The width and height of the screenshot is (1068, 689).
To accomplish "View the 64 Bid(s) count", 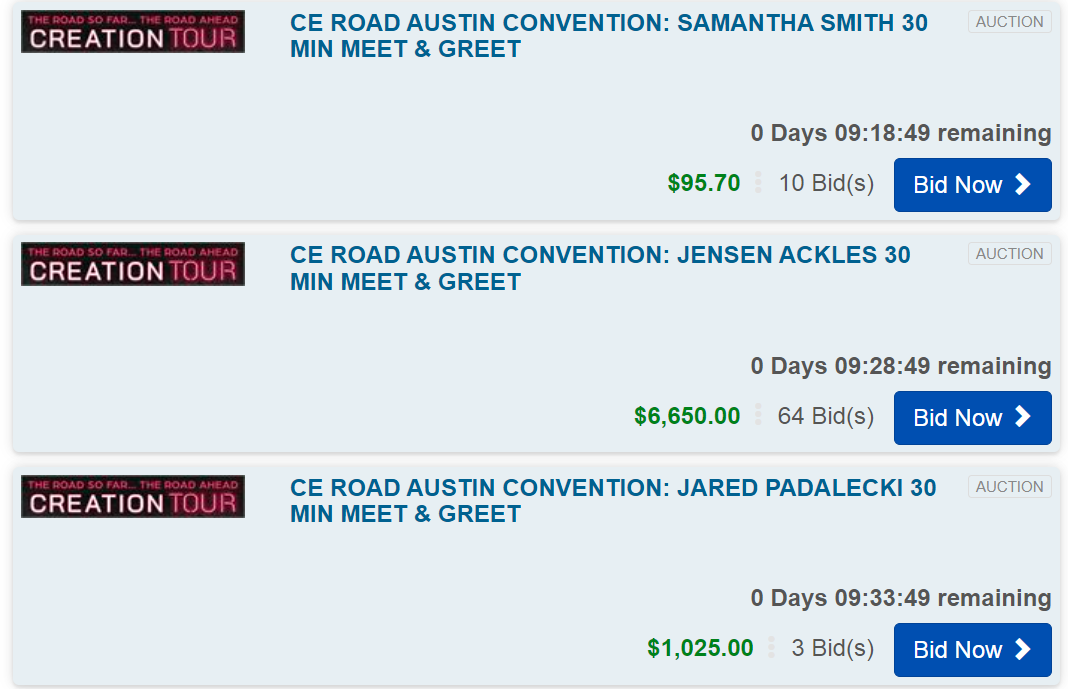I will (x=826, y=416).
